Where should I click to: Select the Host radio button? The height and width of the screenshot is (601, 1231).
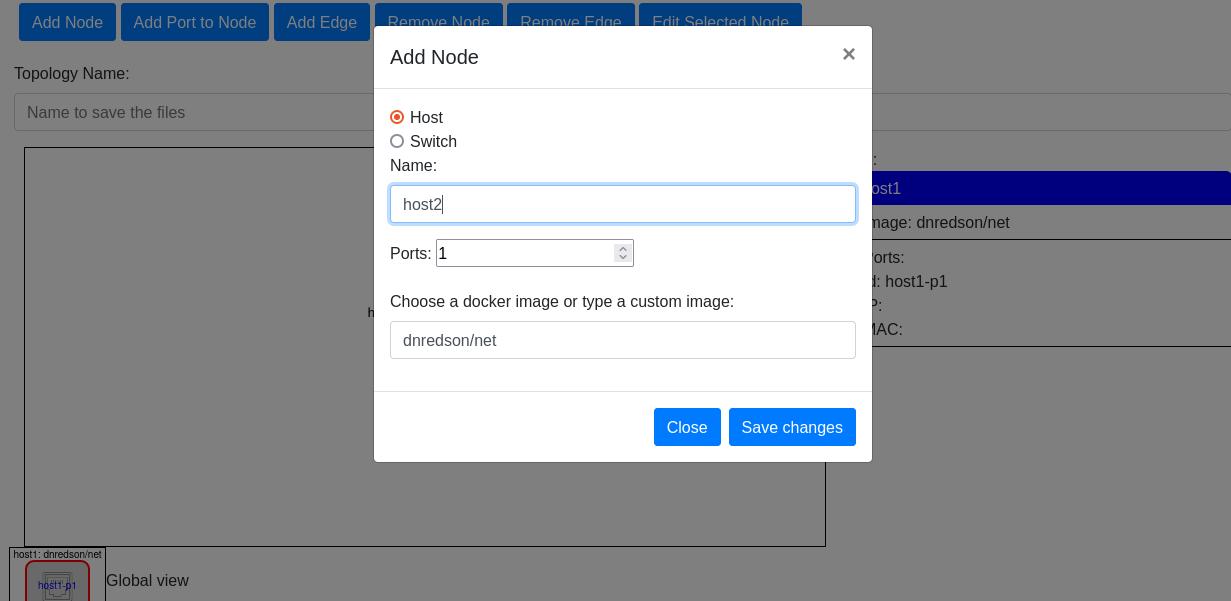pos(397,117)
